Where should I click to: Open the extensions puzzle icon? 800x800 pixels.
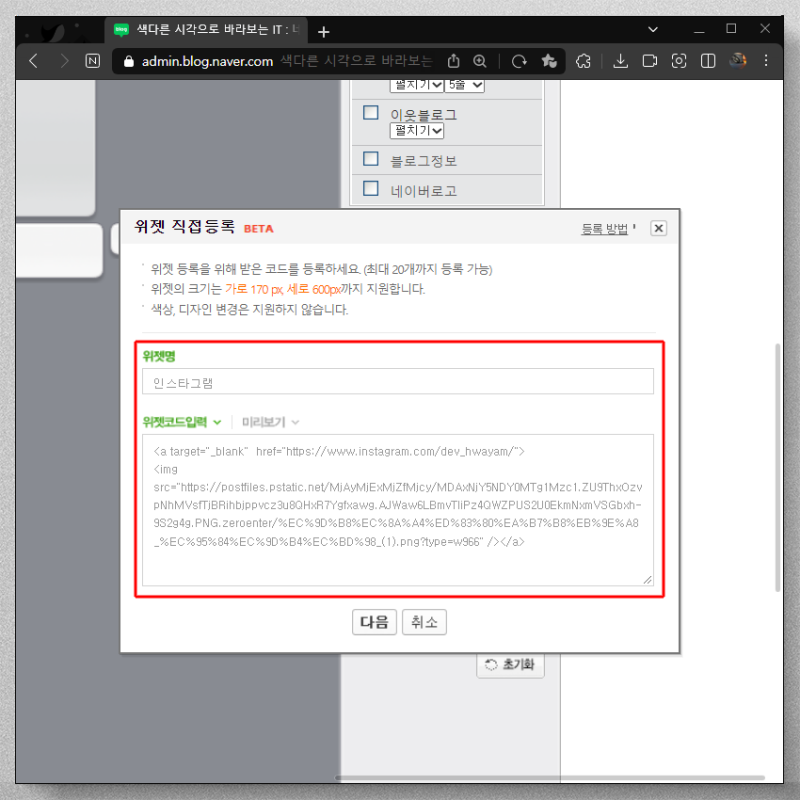pyautogui.click(x=583, y=61)
